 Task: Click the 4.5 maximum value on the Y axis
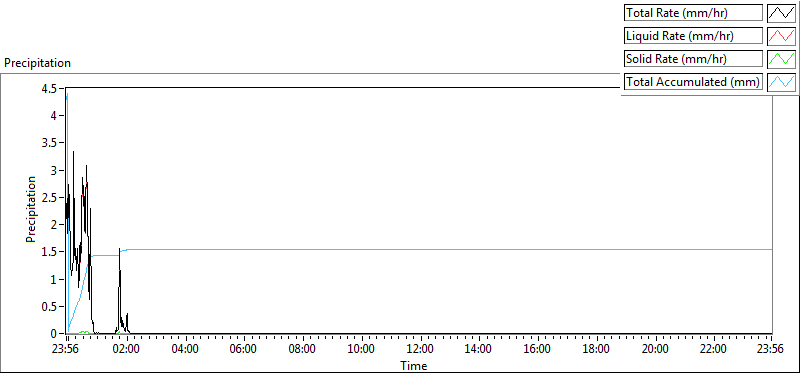point(53,88)
